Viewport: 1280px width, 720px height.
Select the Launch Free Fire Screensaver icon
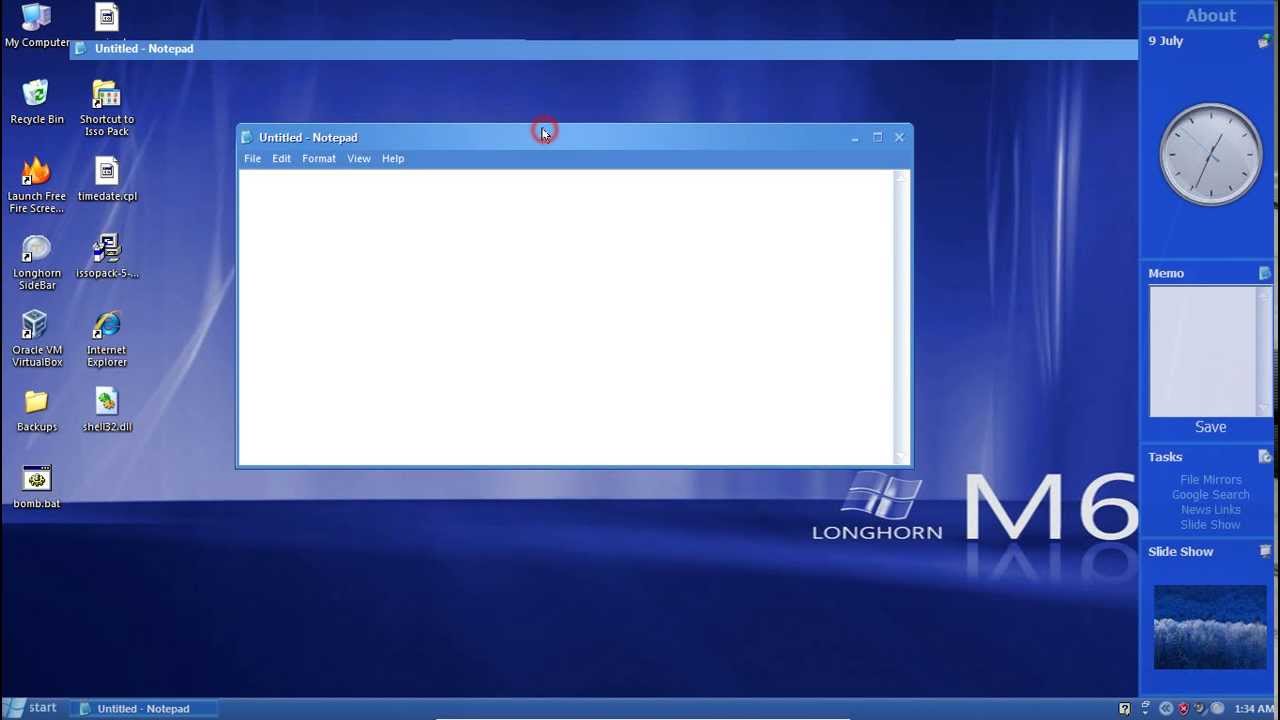click(x=36, y=185)
